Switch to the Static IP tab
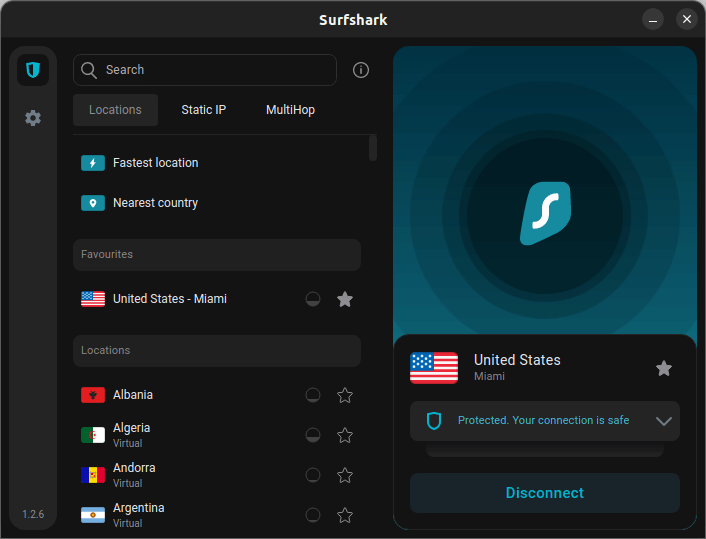The image size is (706, 539). point(204,110)
